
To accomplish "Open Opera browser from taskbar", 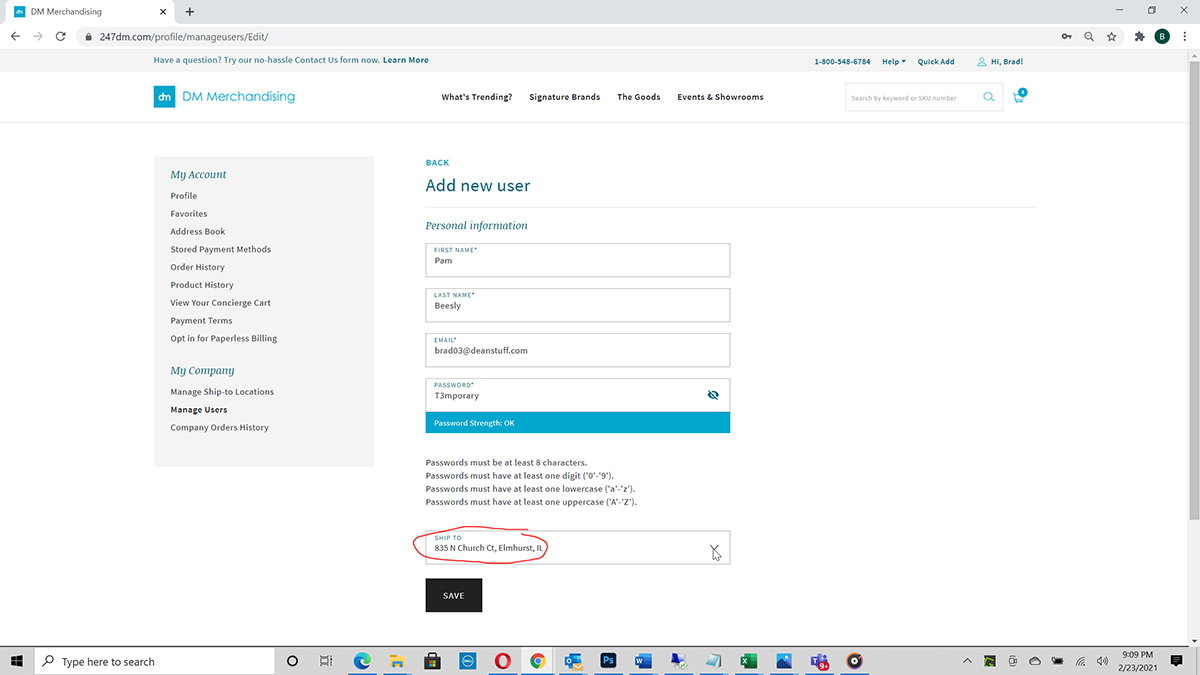I will (x=502, y=661).
